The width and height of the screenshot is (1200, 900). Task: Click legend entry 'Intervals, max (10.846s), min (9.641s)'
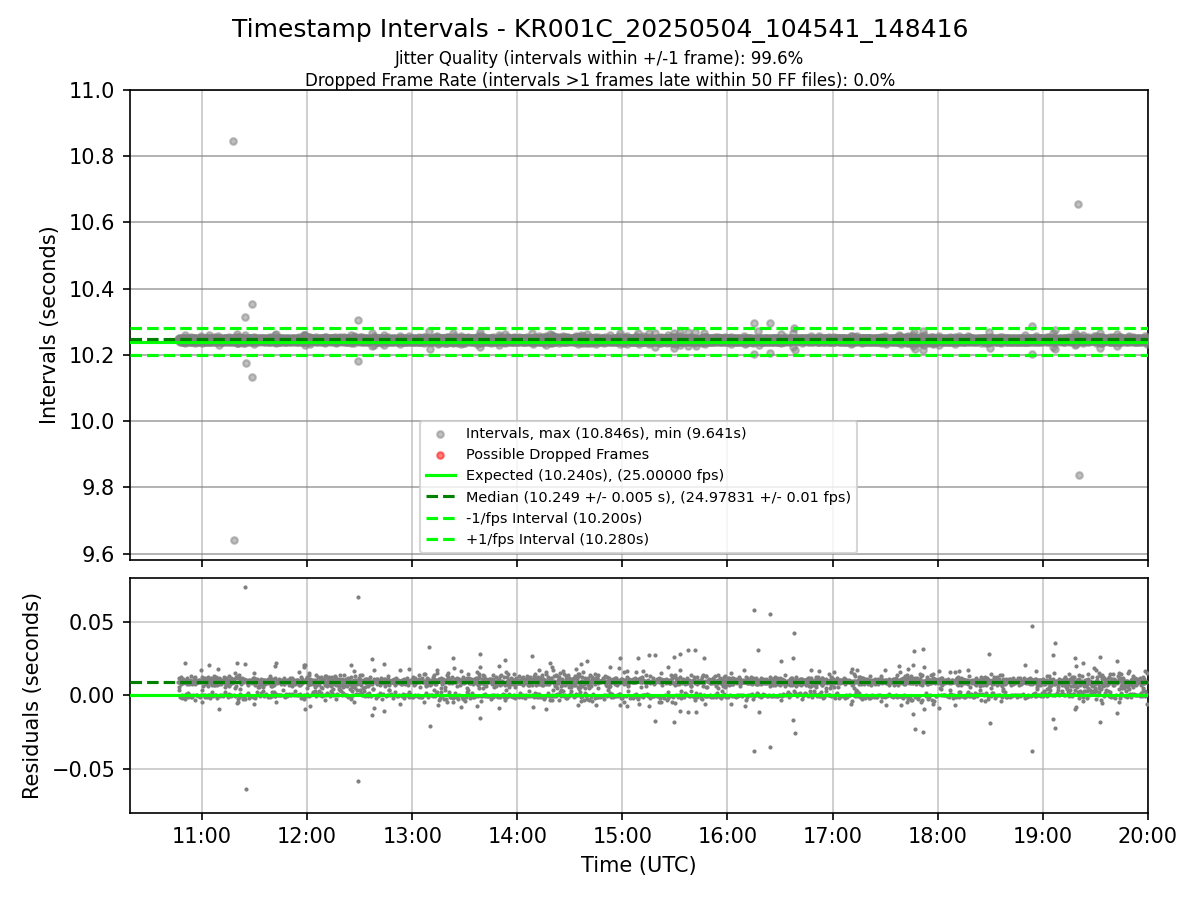pyautogui.click(x=606, y=433)
